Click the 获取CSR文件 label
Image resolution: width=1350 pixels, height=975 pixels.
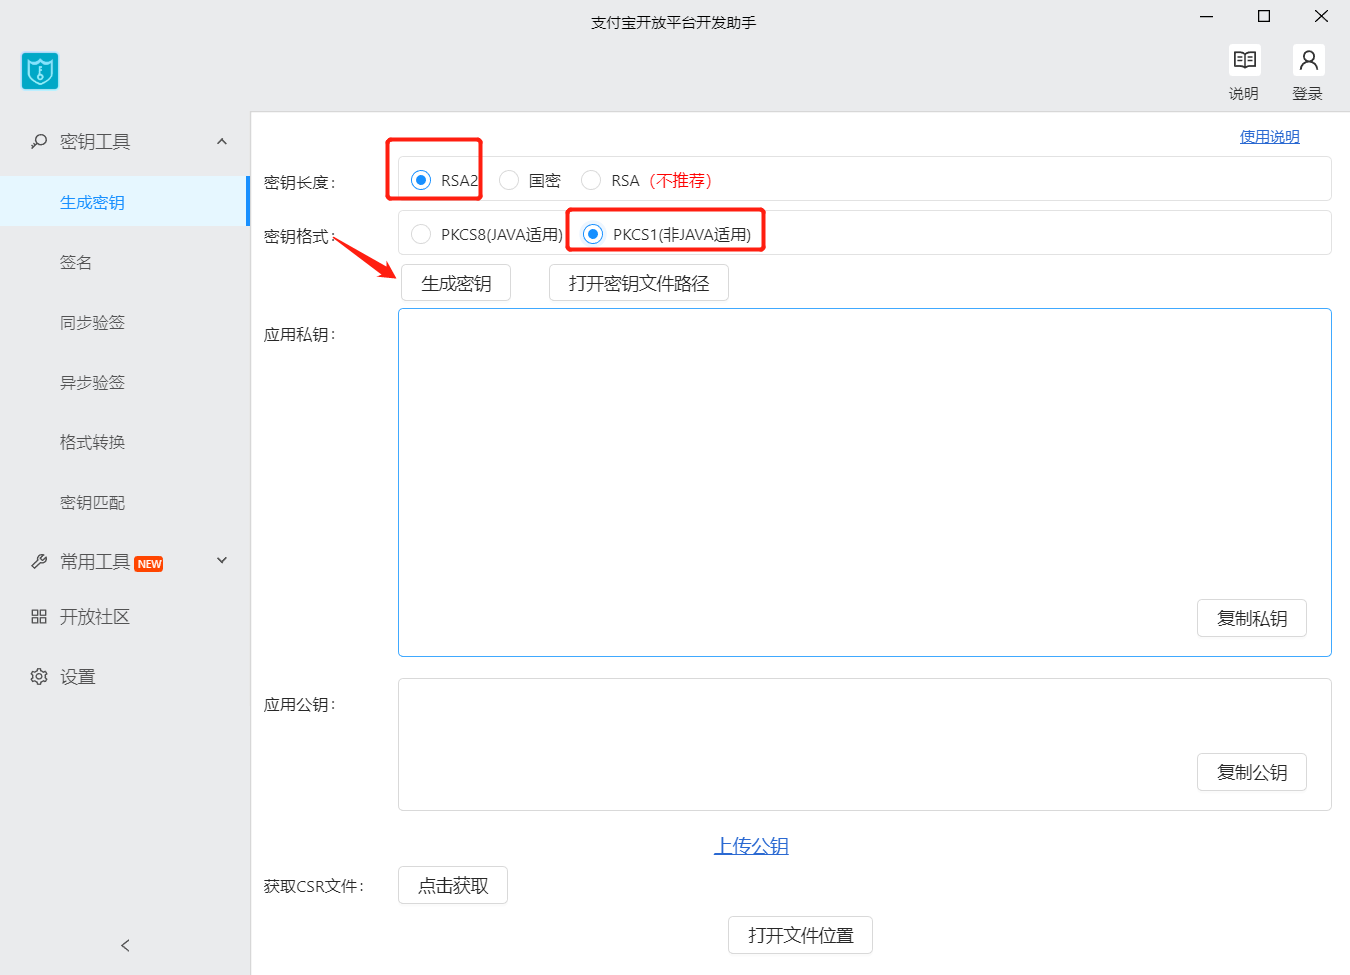[314, 886]
